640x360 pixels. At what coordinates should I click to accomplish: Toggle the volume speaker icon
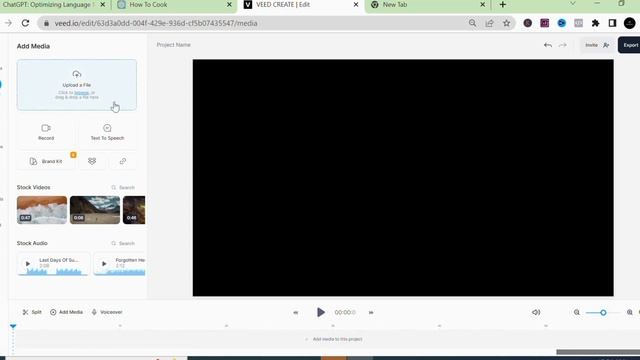point(536,312)
